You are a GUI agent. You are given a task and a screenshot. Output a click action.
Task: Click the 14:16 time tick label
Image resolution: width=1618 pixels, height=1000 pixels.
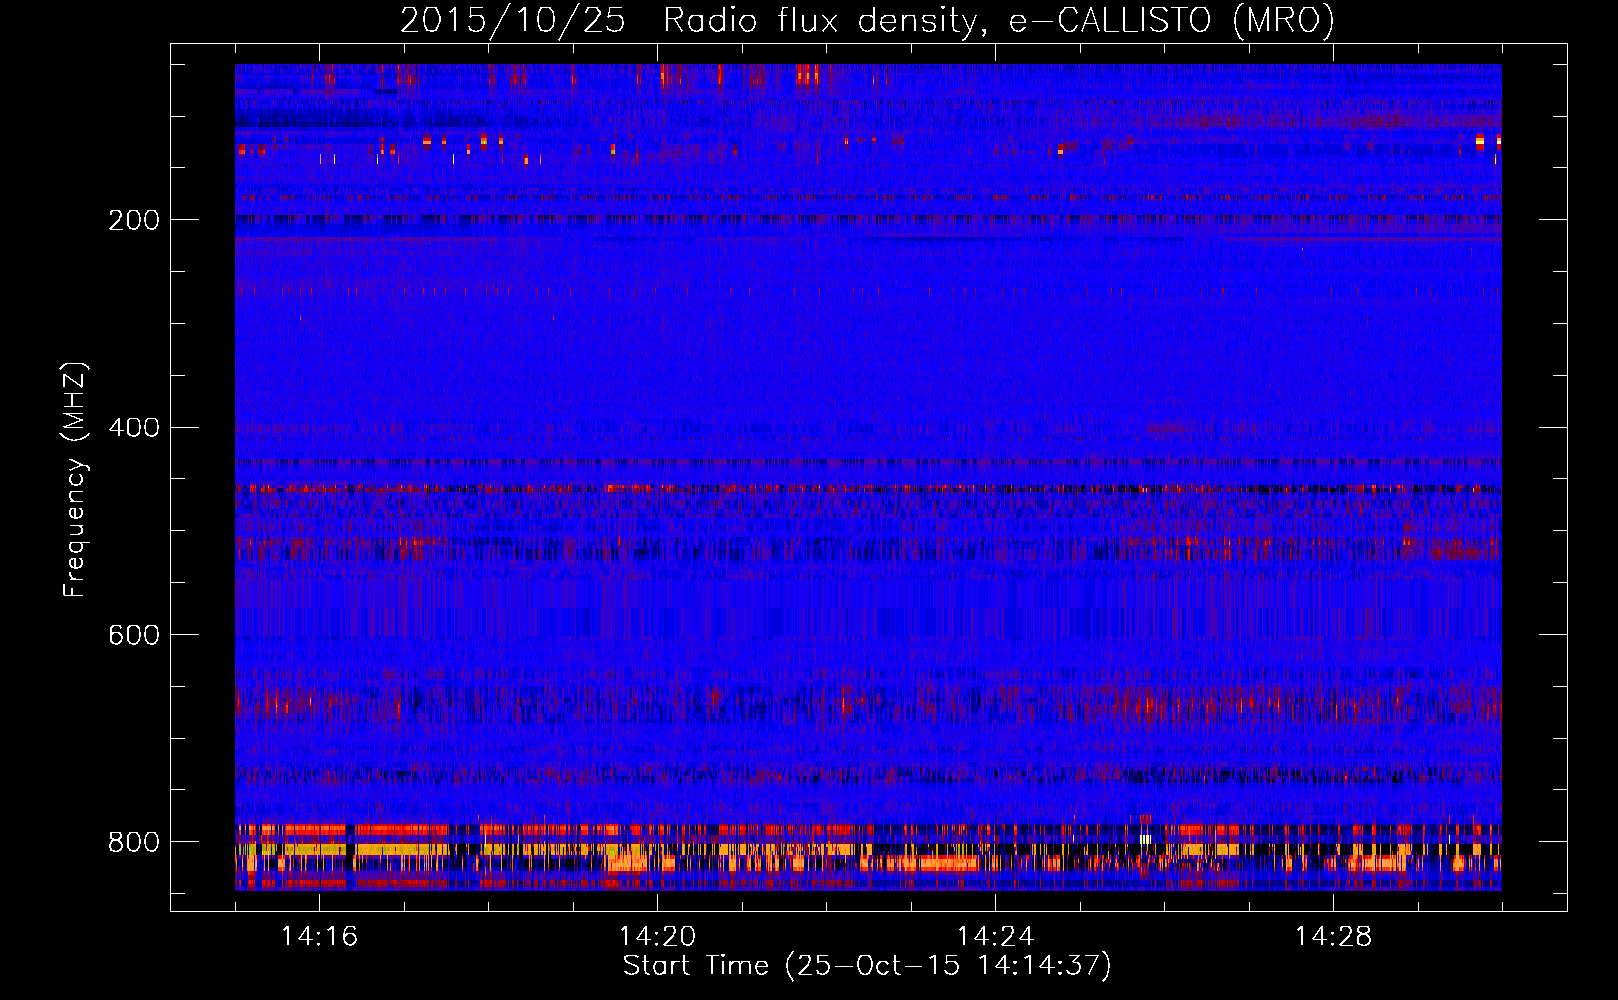[319, 936]
